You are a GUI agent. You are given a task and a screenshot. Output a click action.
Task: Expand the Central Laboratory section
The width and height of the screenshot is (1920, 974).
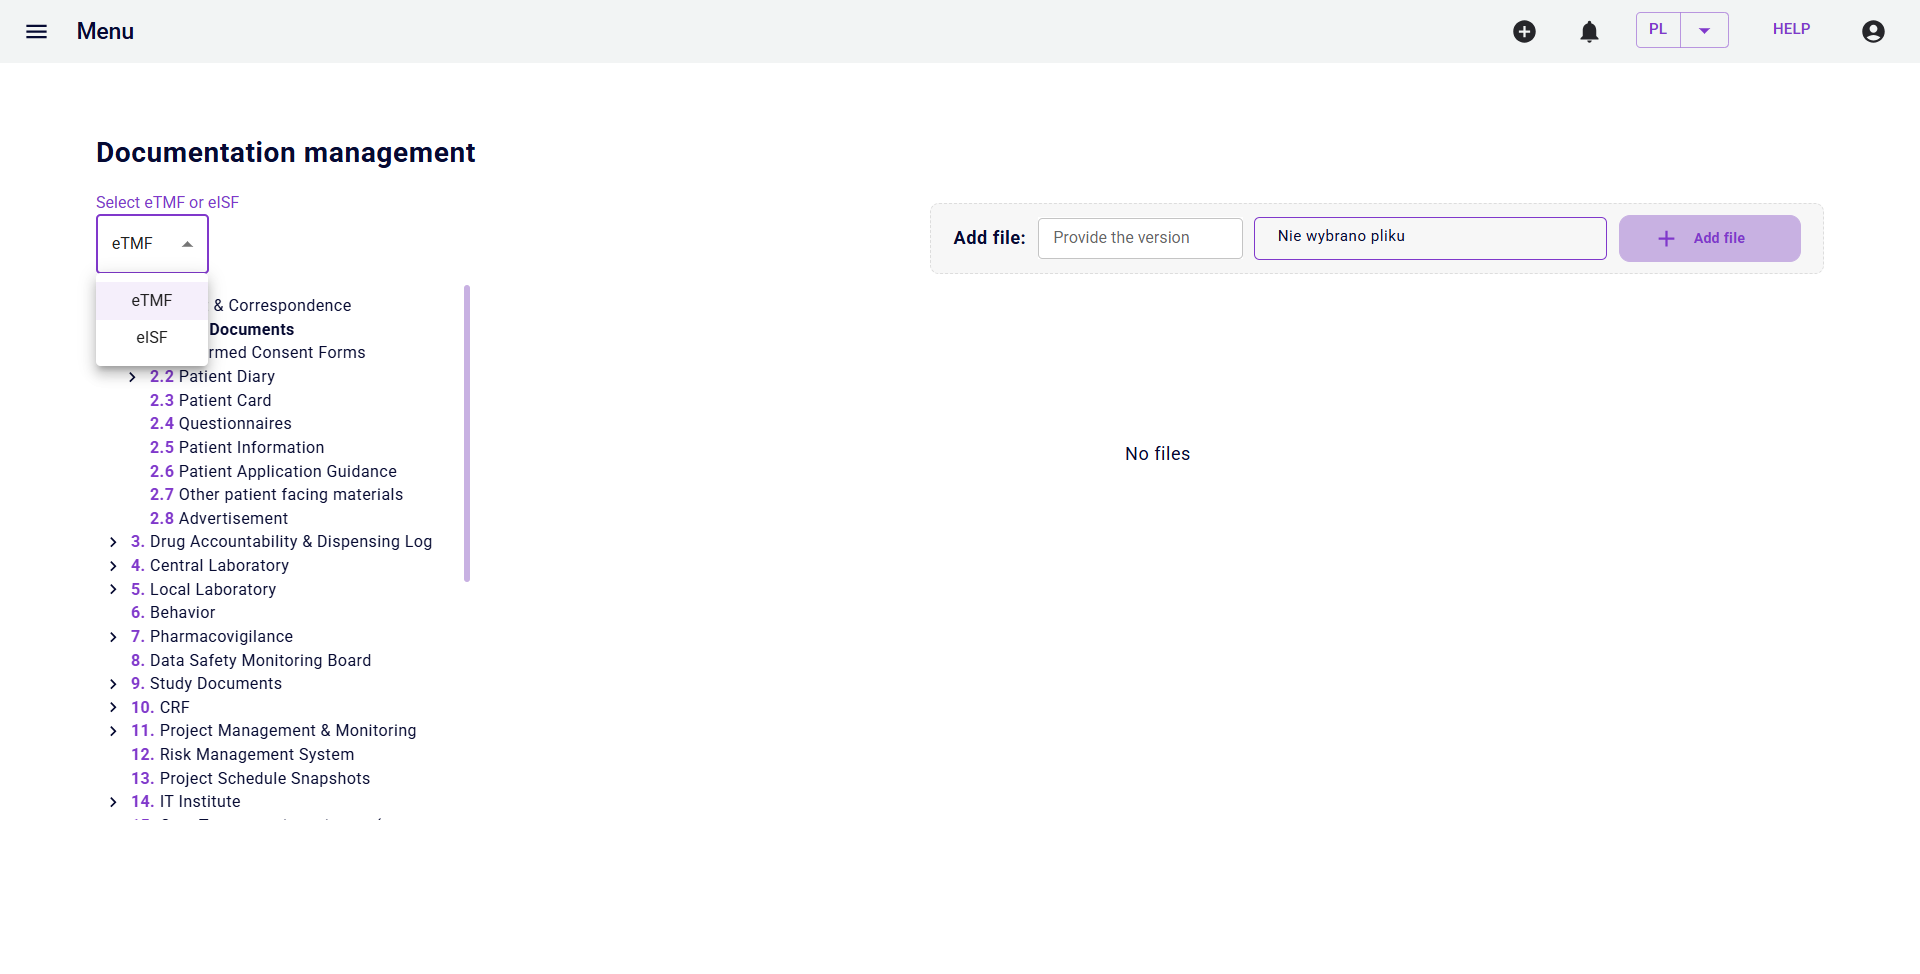(113, 566)
